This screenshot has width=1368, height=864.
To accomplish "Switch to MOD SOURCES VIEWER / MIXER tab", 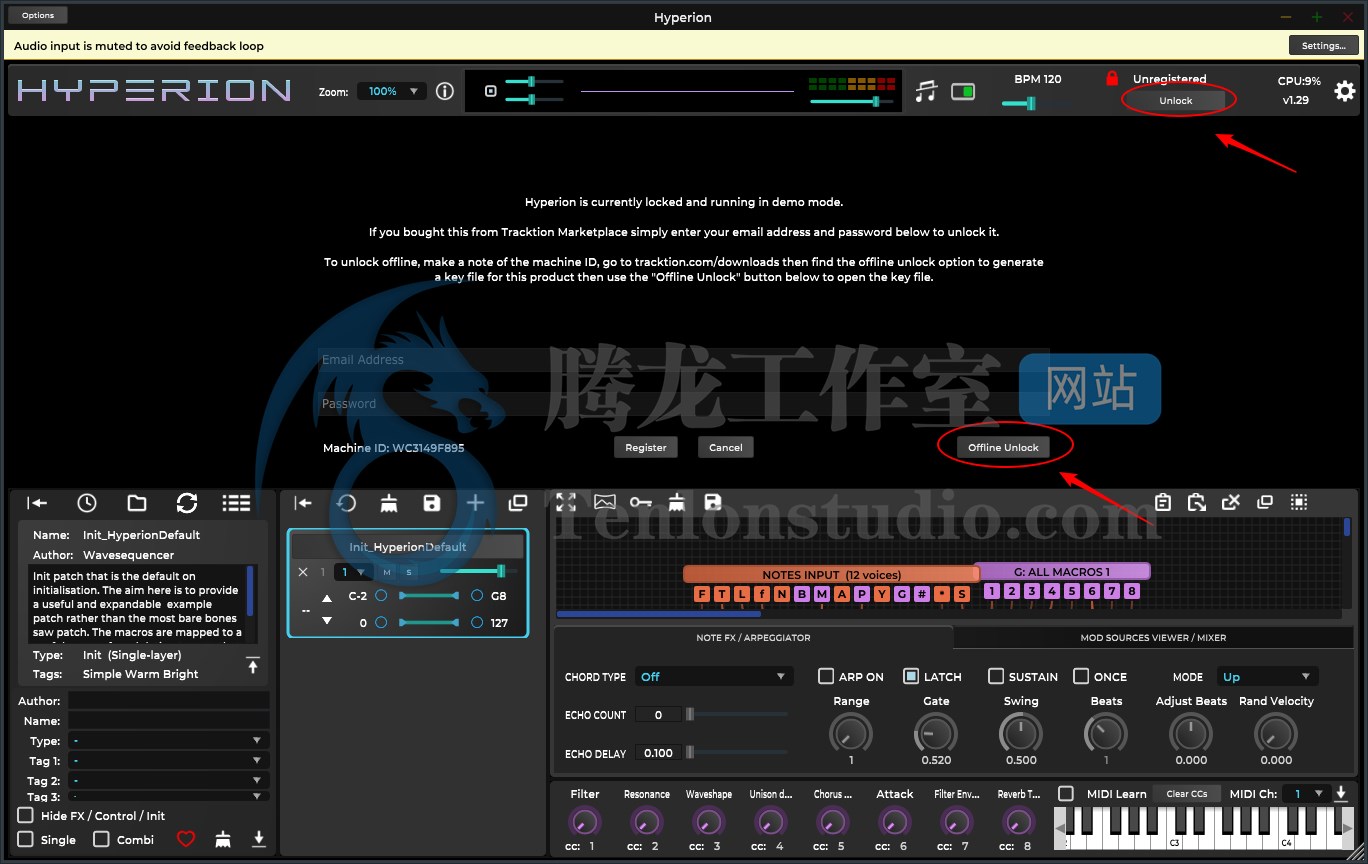I will (x=1153, y=638).
